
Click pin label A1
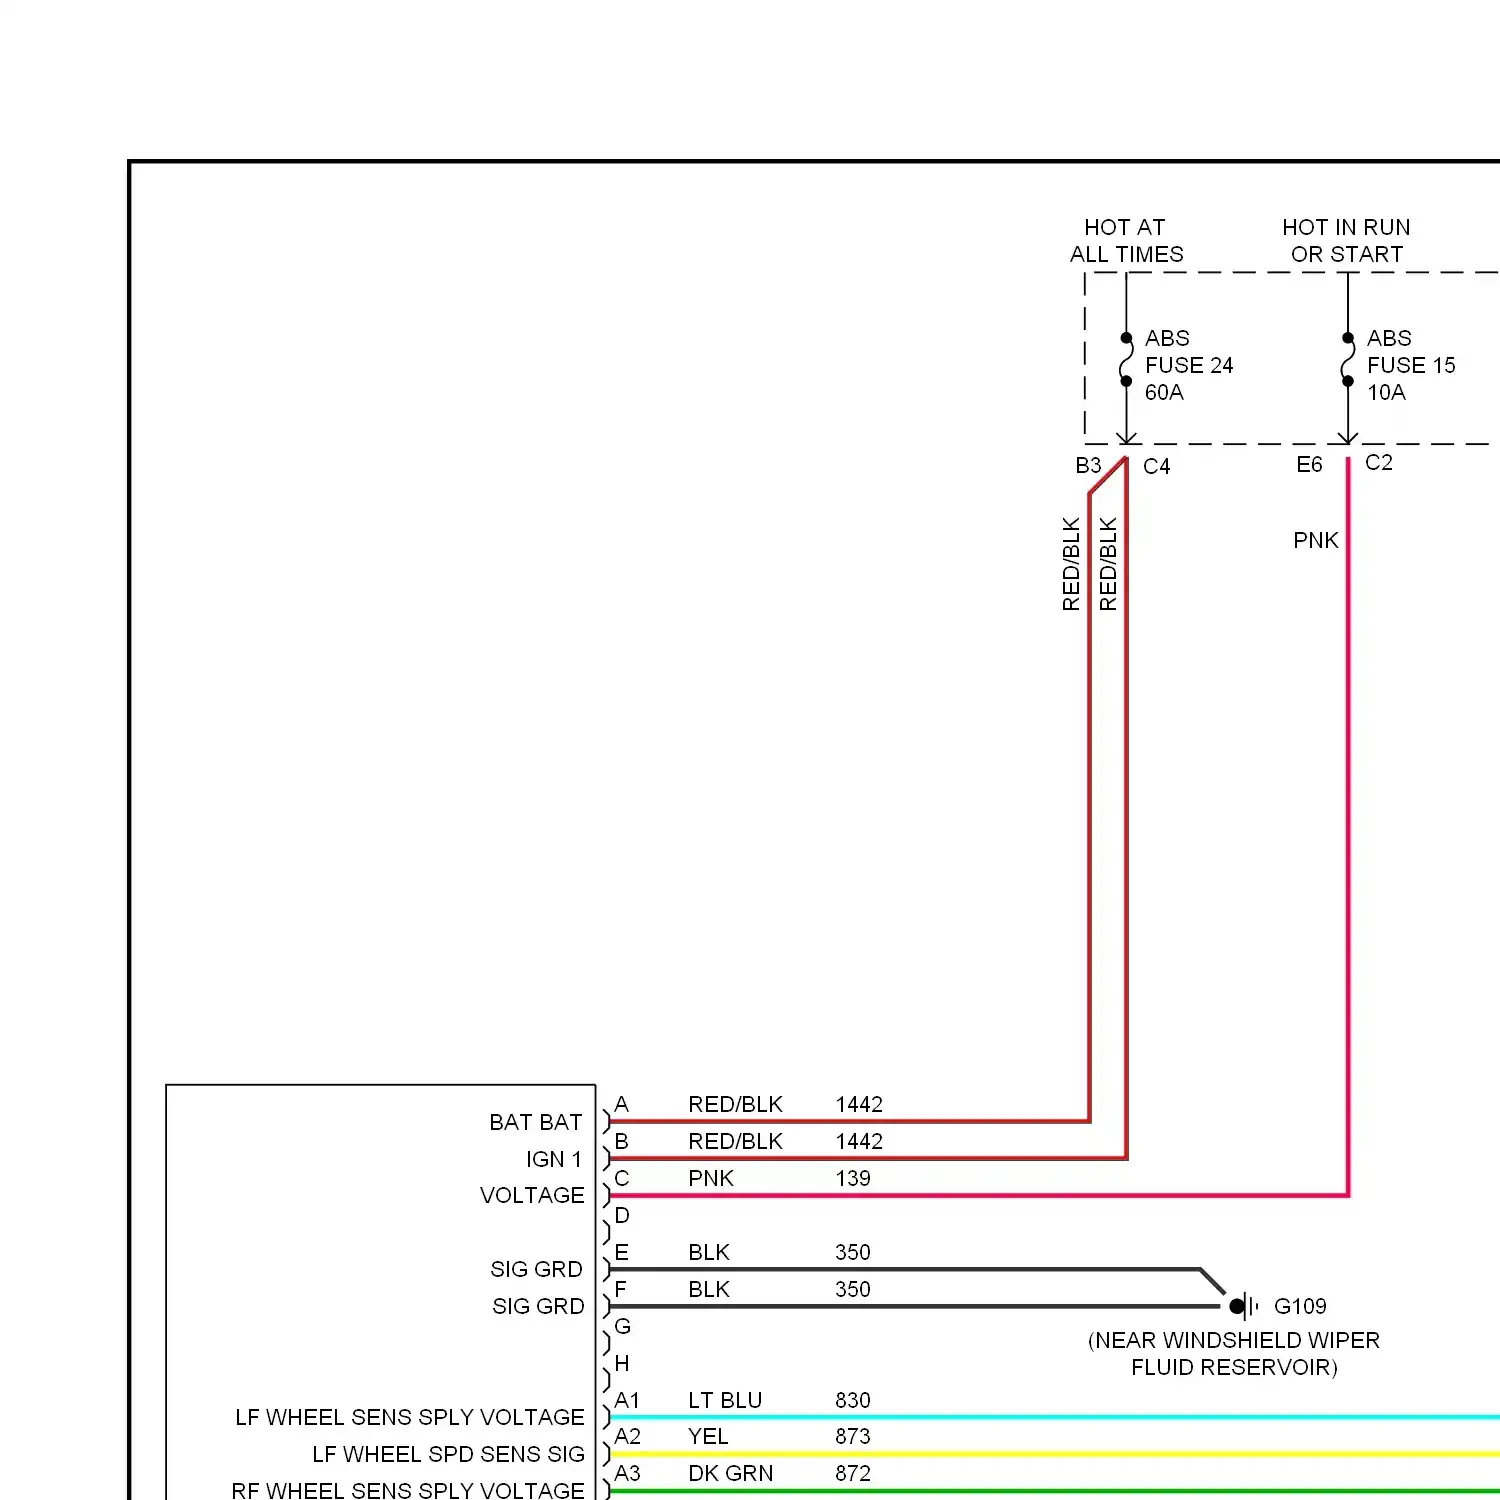(627, 1401)
